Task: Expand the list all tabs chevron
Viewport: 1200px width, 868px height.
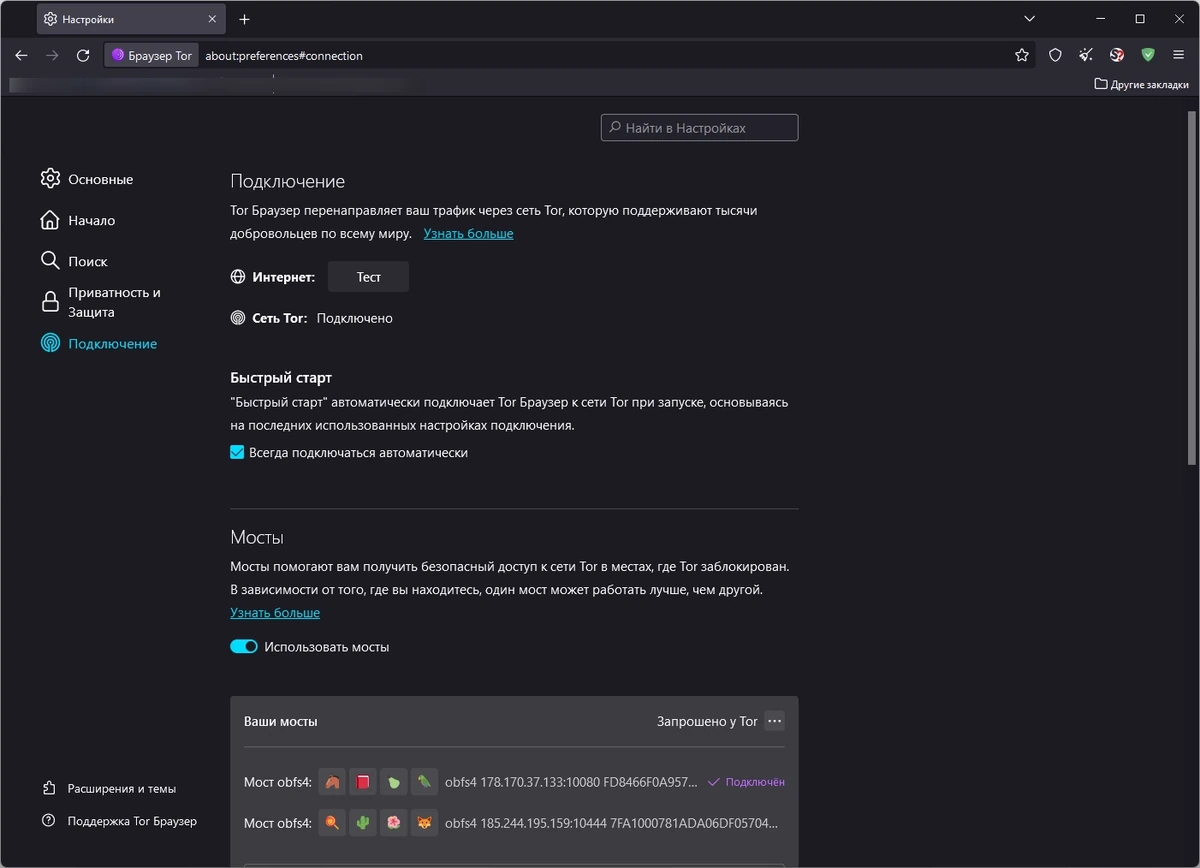Action: [x=1030, y=19]
